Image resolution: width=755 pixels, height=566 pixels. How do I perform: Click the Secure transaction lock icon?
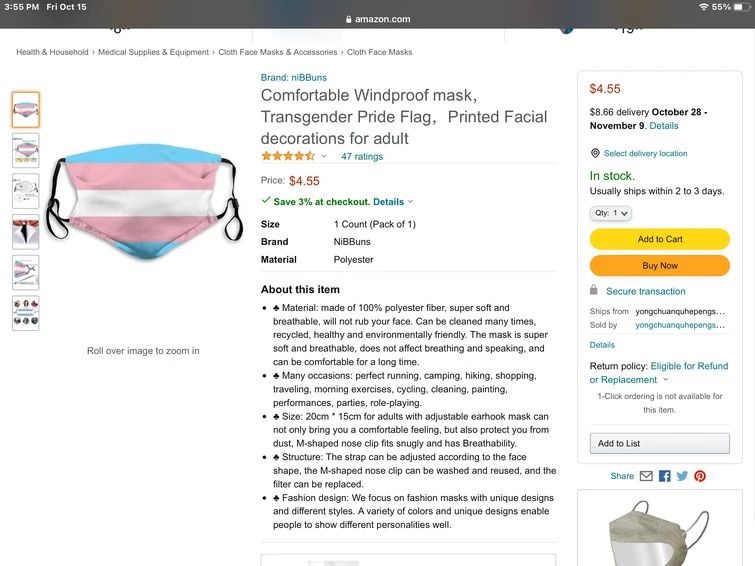pos(594,291)
